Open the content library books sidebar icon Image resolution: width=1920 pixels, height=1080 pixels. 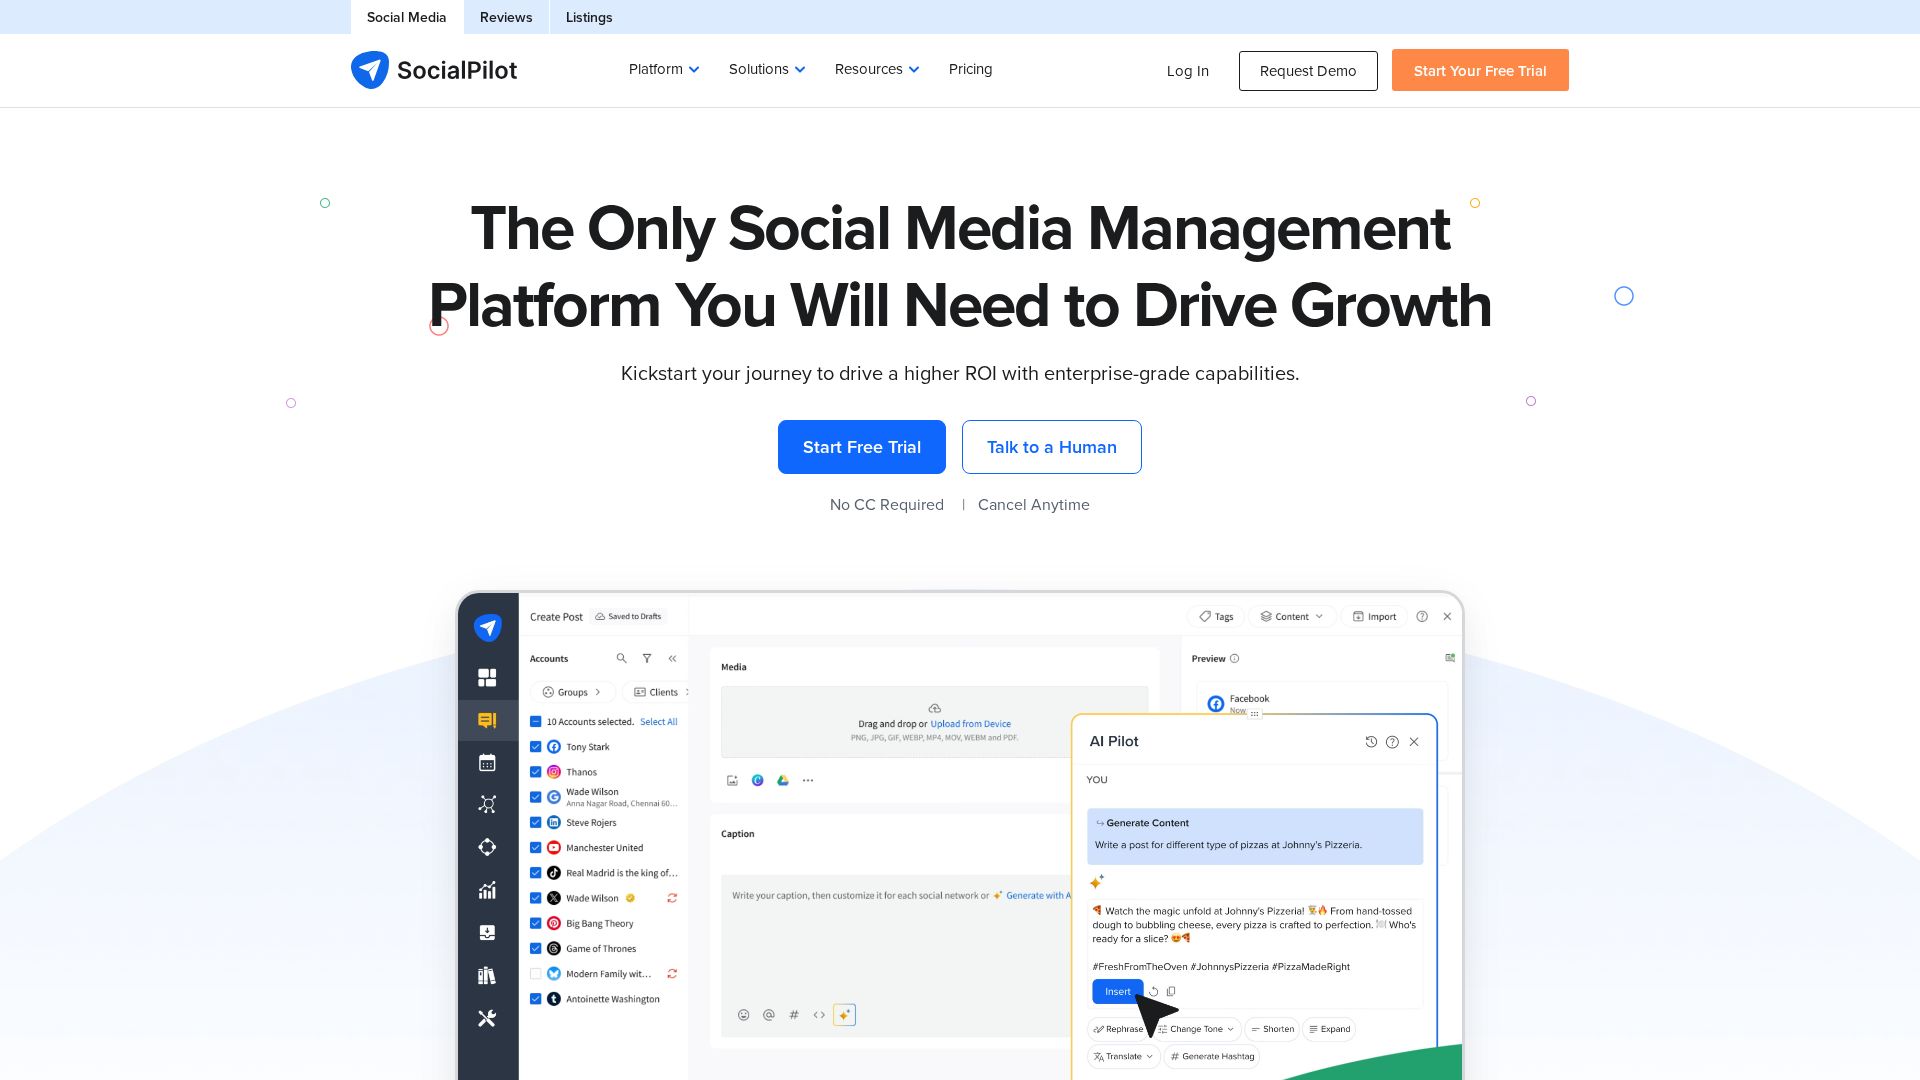(x=487, y=976)
